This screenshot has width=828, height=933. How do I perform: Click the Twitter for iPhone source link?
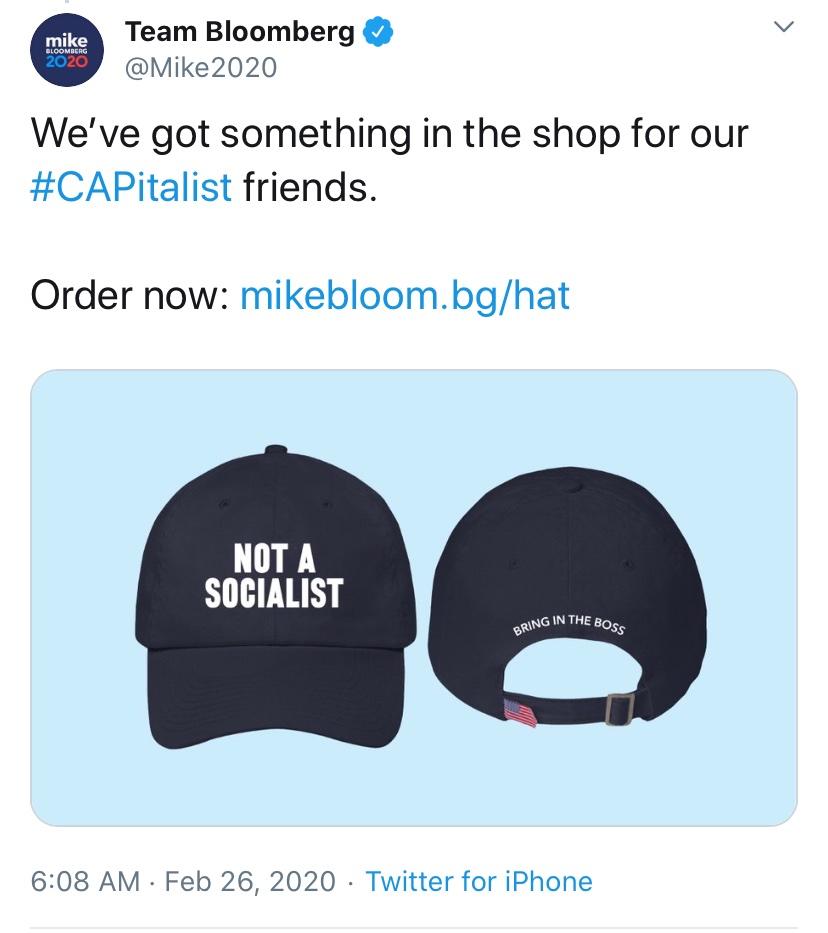coord(479,882)
